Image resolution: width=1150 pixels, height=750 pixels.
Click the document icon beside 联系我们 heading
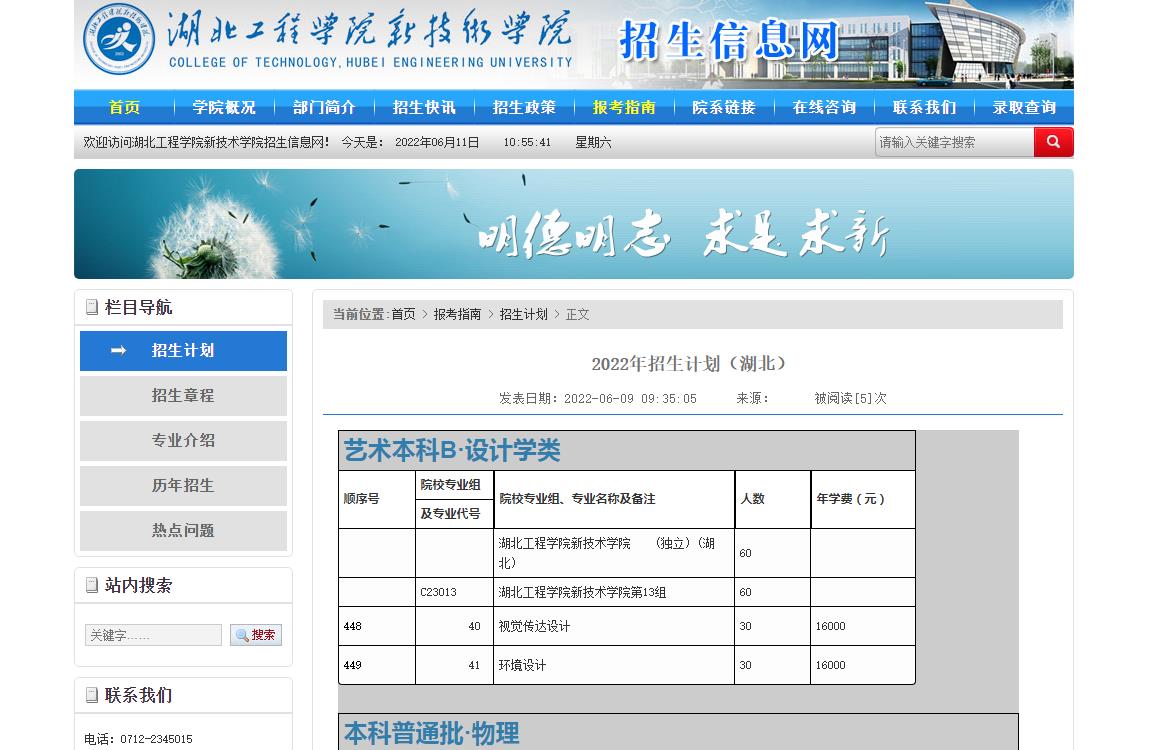point(92,695)
